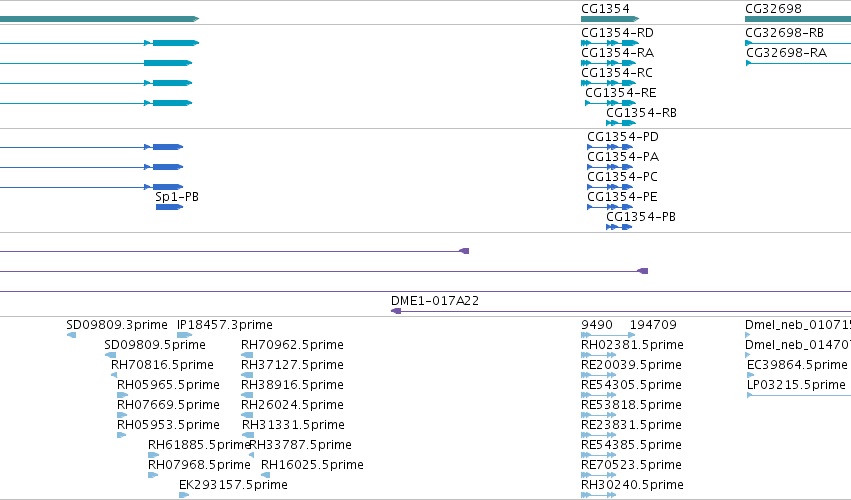Click the CG1354-RA transcript label
The image size is (851, 500).
coord(618,53)
